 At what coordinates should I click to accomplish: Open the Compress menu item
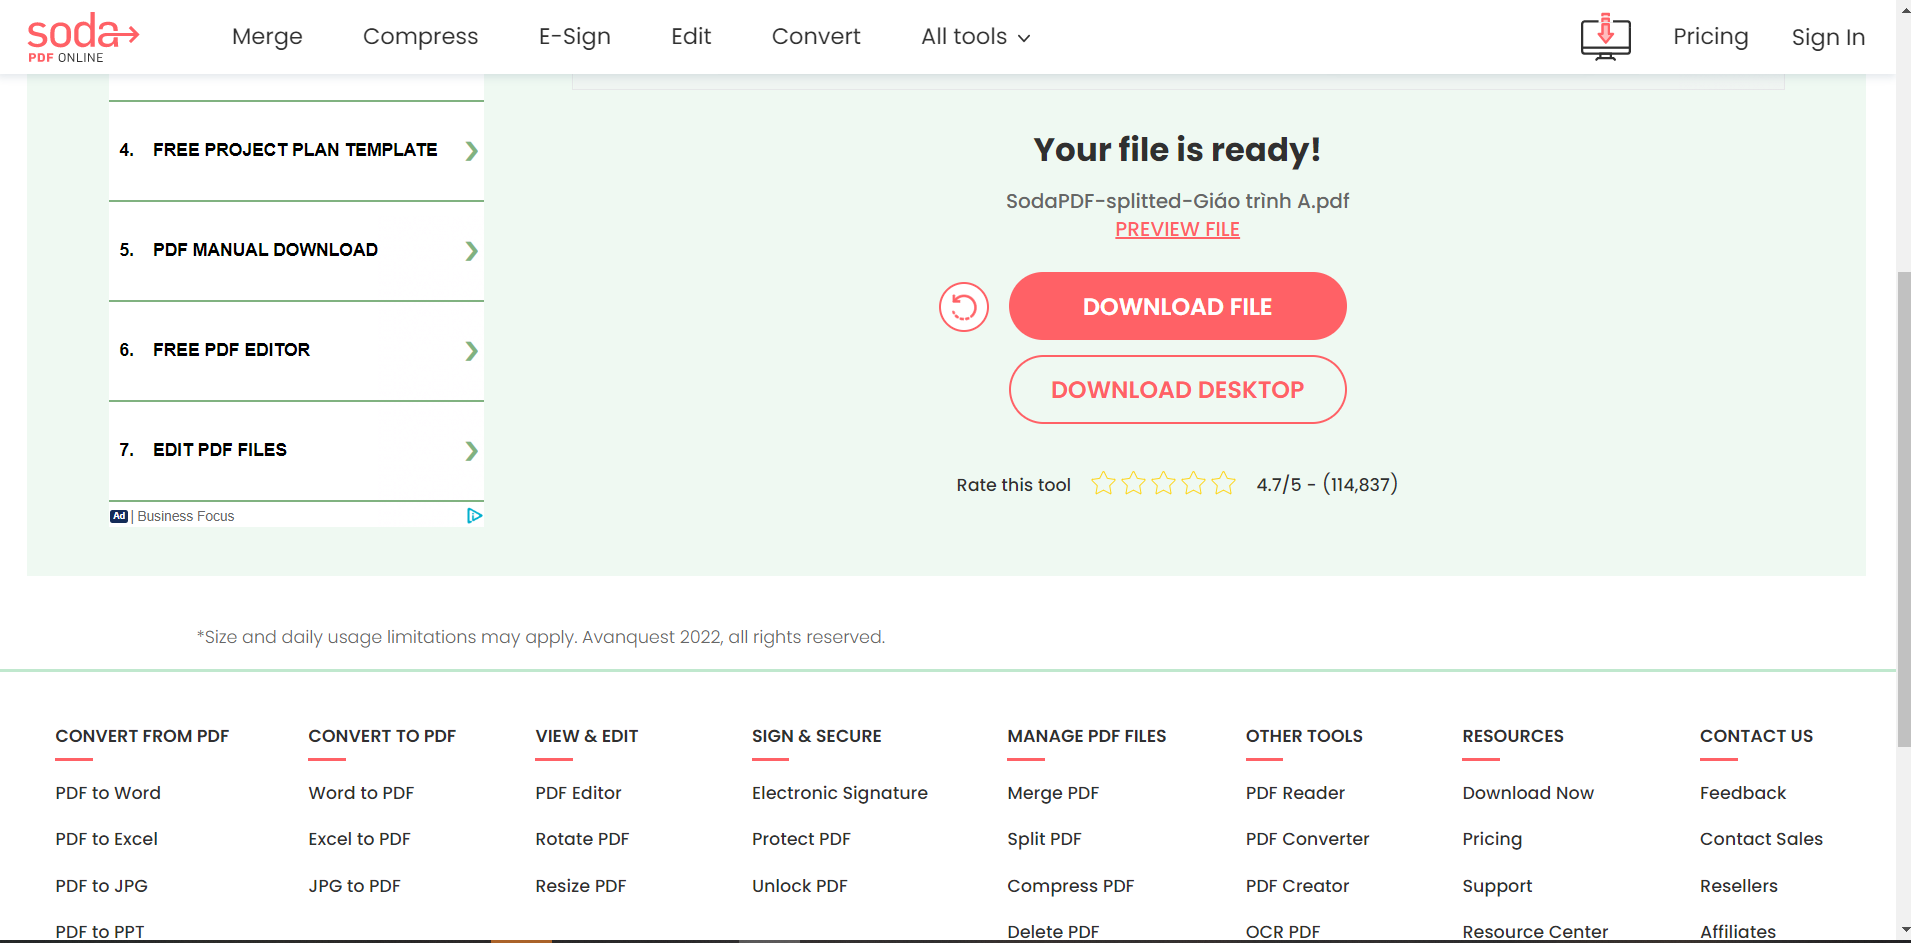[420, 37]
